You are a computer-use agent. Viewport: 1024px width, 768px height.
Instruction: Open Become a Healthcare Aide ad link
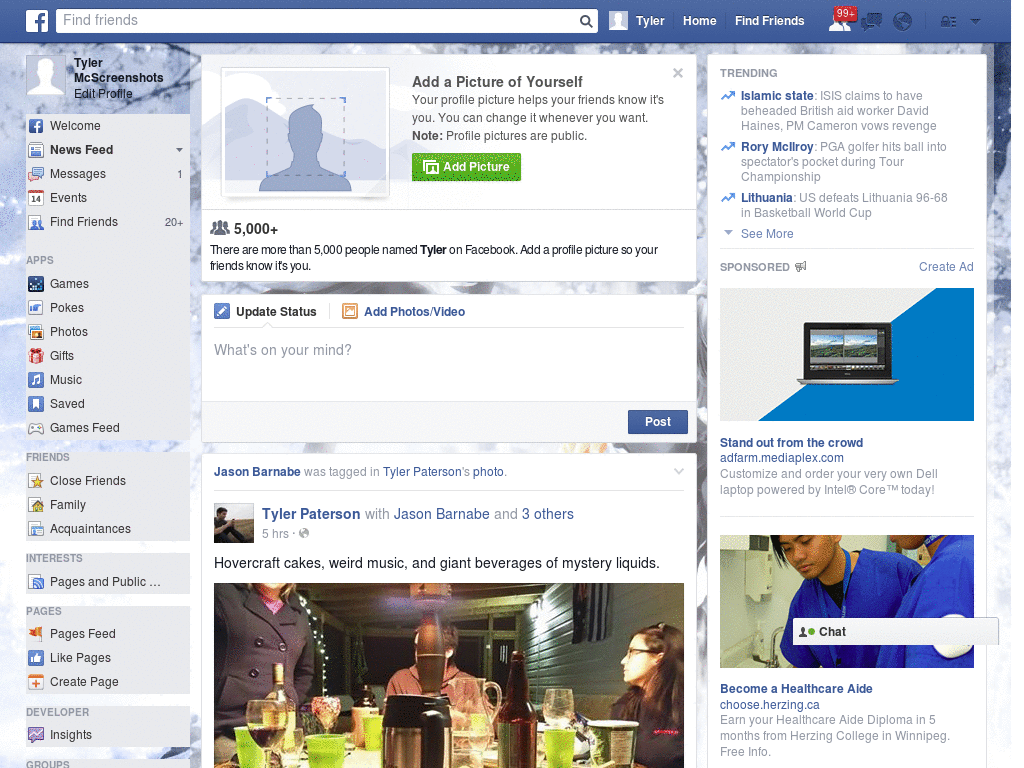796,689
